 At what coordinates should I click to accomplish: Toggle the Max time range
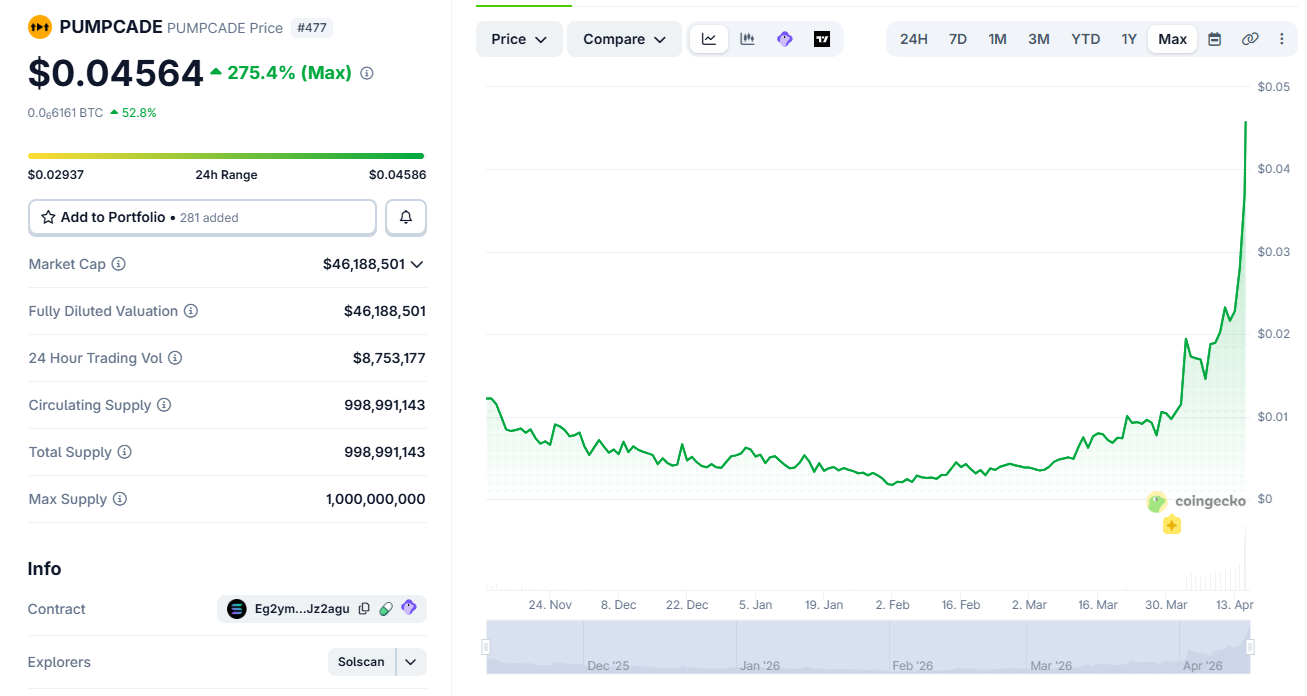point(1171,38)
